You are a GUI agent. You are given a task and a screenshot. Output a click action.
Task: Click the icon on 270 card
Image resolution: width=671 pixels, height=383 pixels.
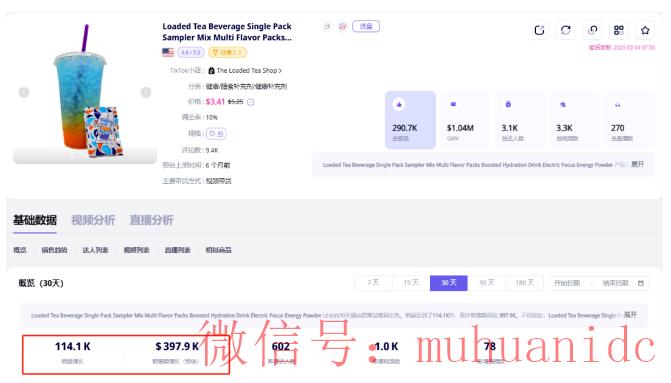pyautogui.click(x=618, y=104)
